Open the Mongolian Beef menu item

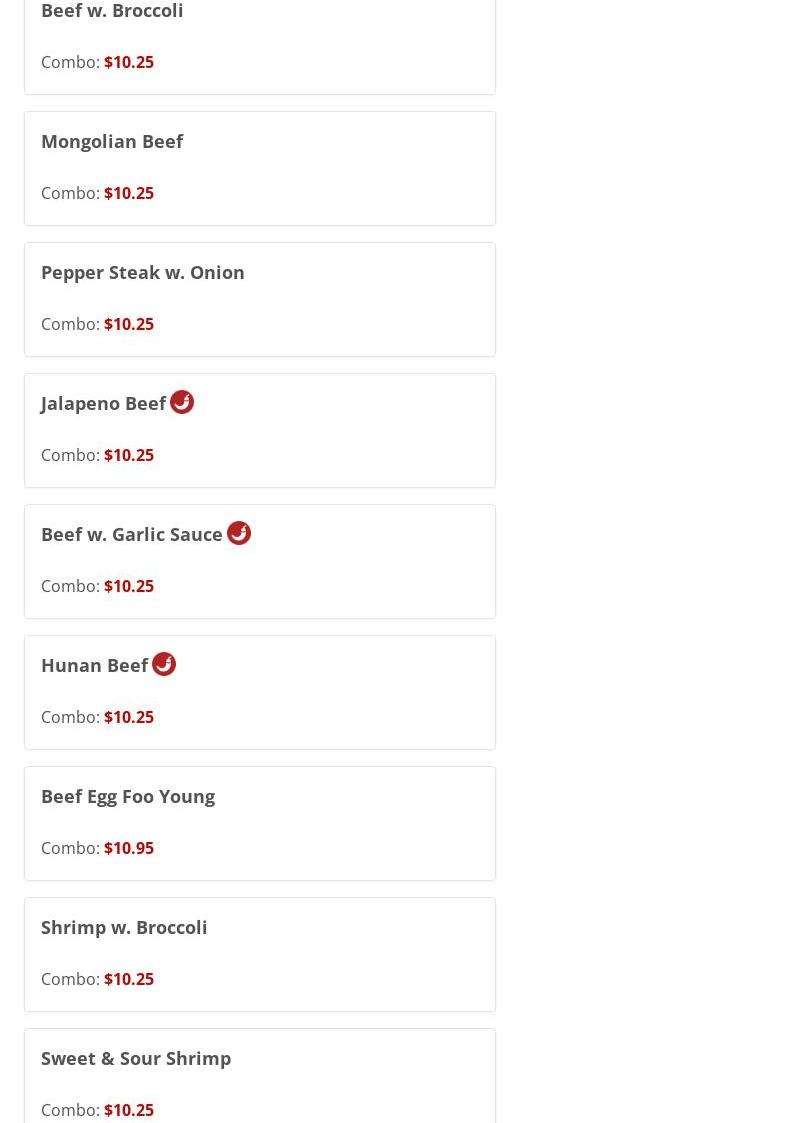pyautogui.click(x=112, y=141)
